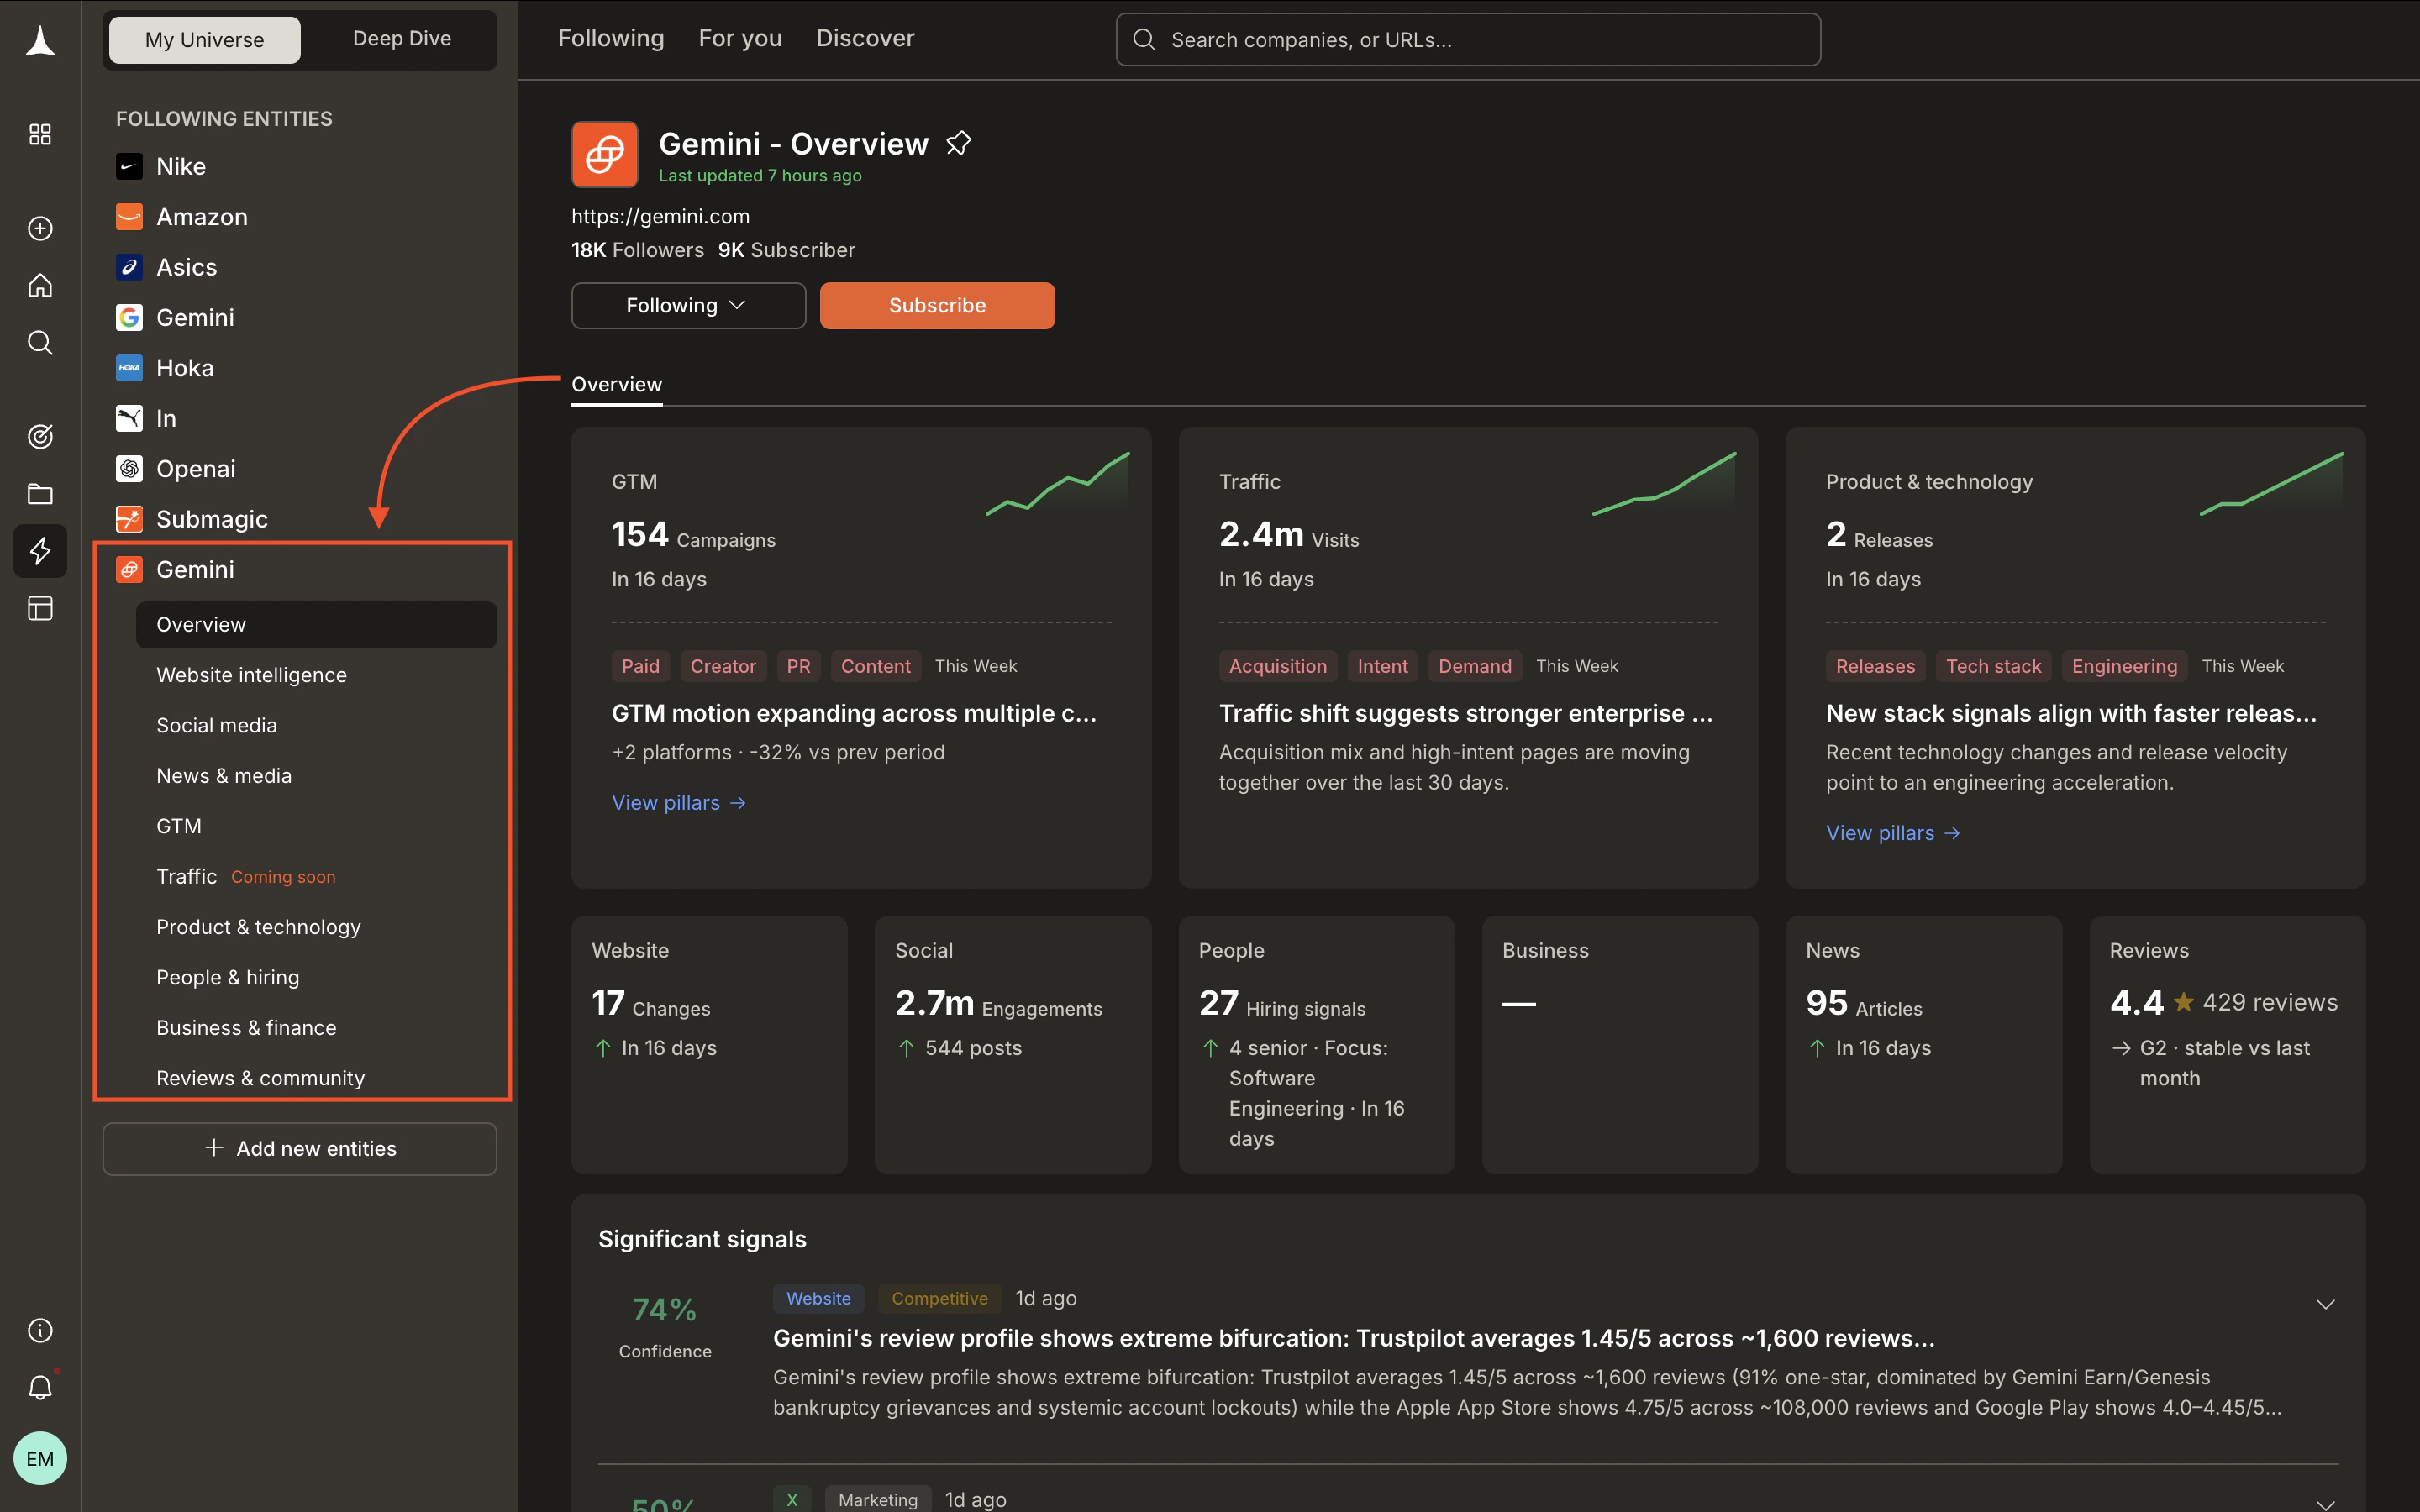
Task: Open the dashboard grid icon
Action: [x=40, y=134]
